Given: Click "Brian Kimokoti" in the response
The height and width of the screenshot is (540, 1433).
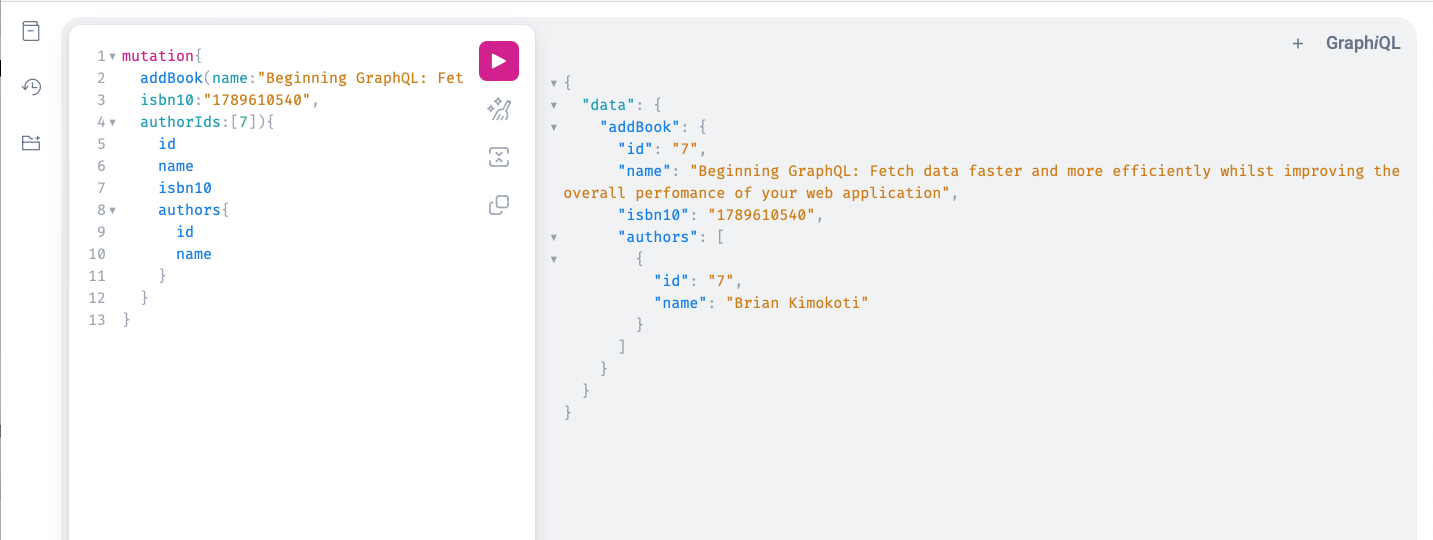Looking at the screenshot, I should pyautogui.click(x=796, y=303).
